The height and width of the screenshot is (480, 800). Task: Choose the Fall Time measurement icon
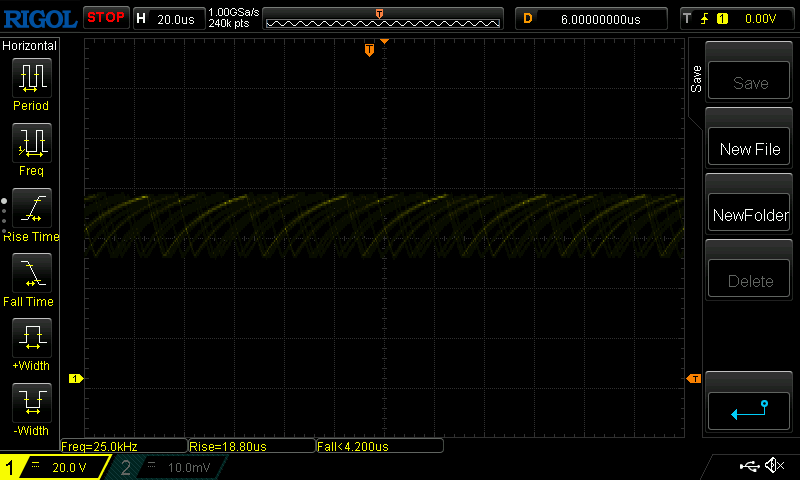point(31,273)
